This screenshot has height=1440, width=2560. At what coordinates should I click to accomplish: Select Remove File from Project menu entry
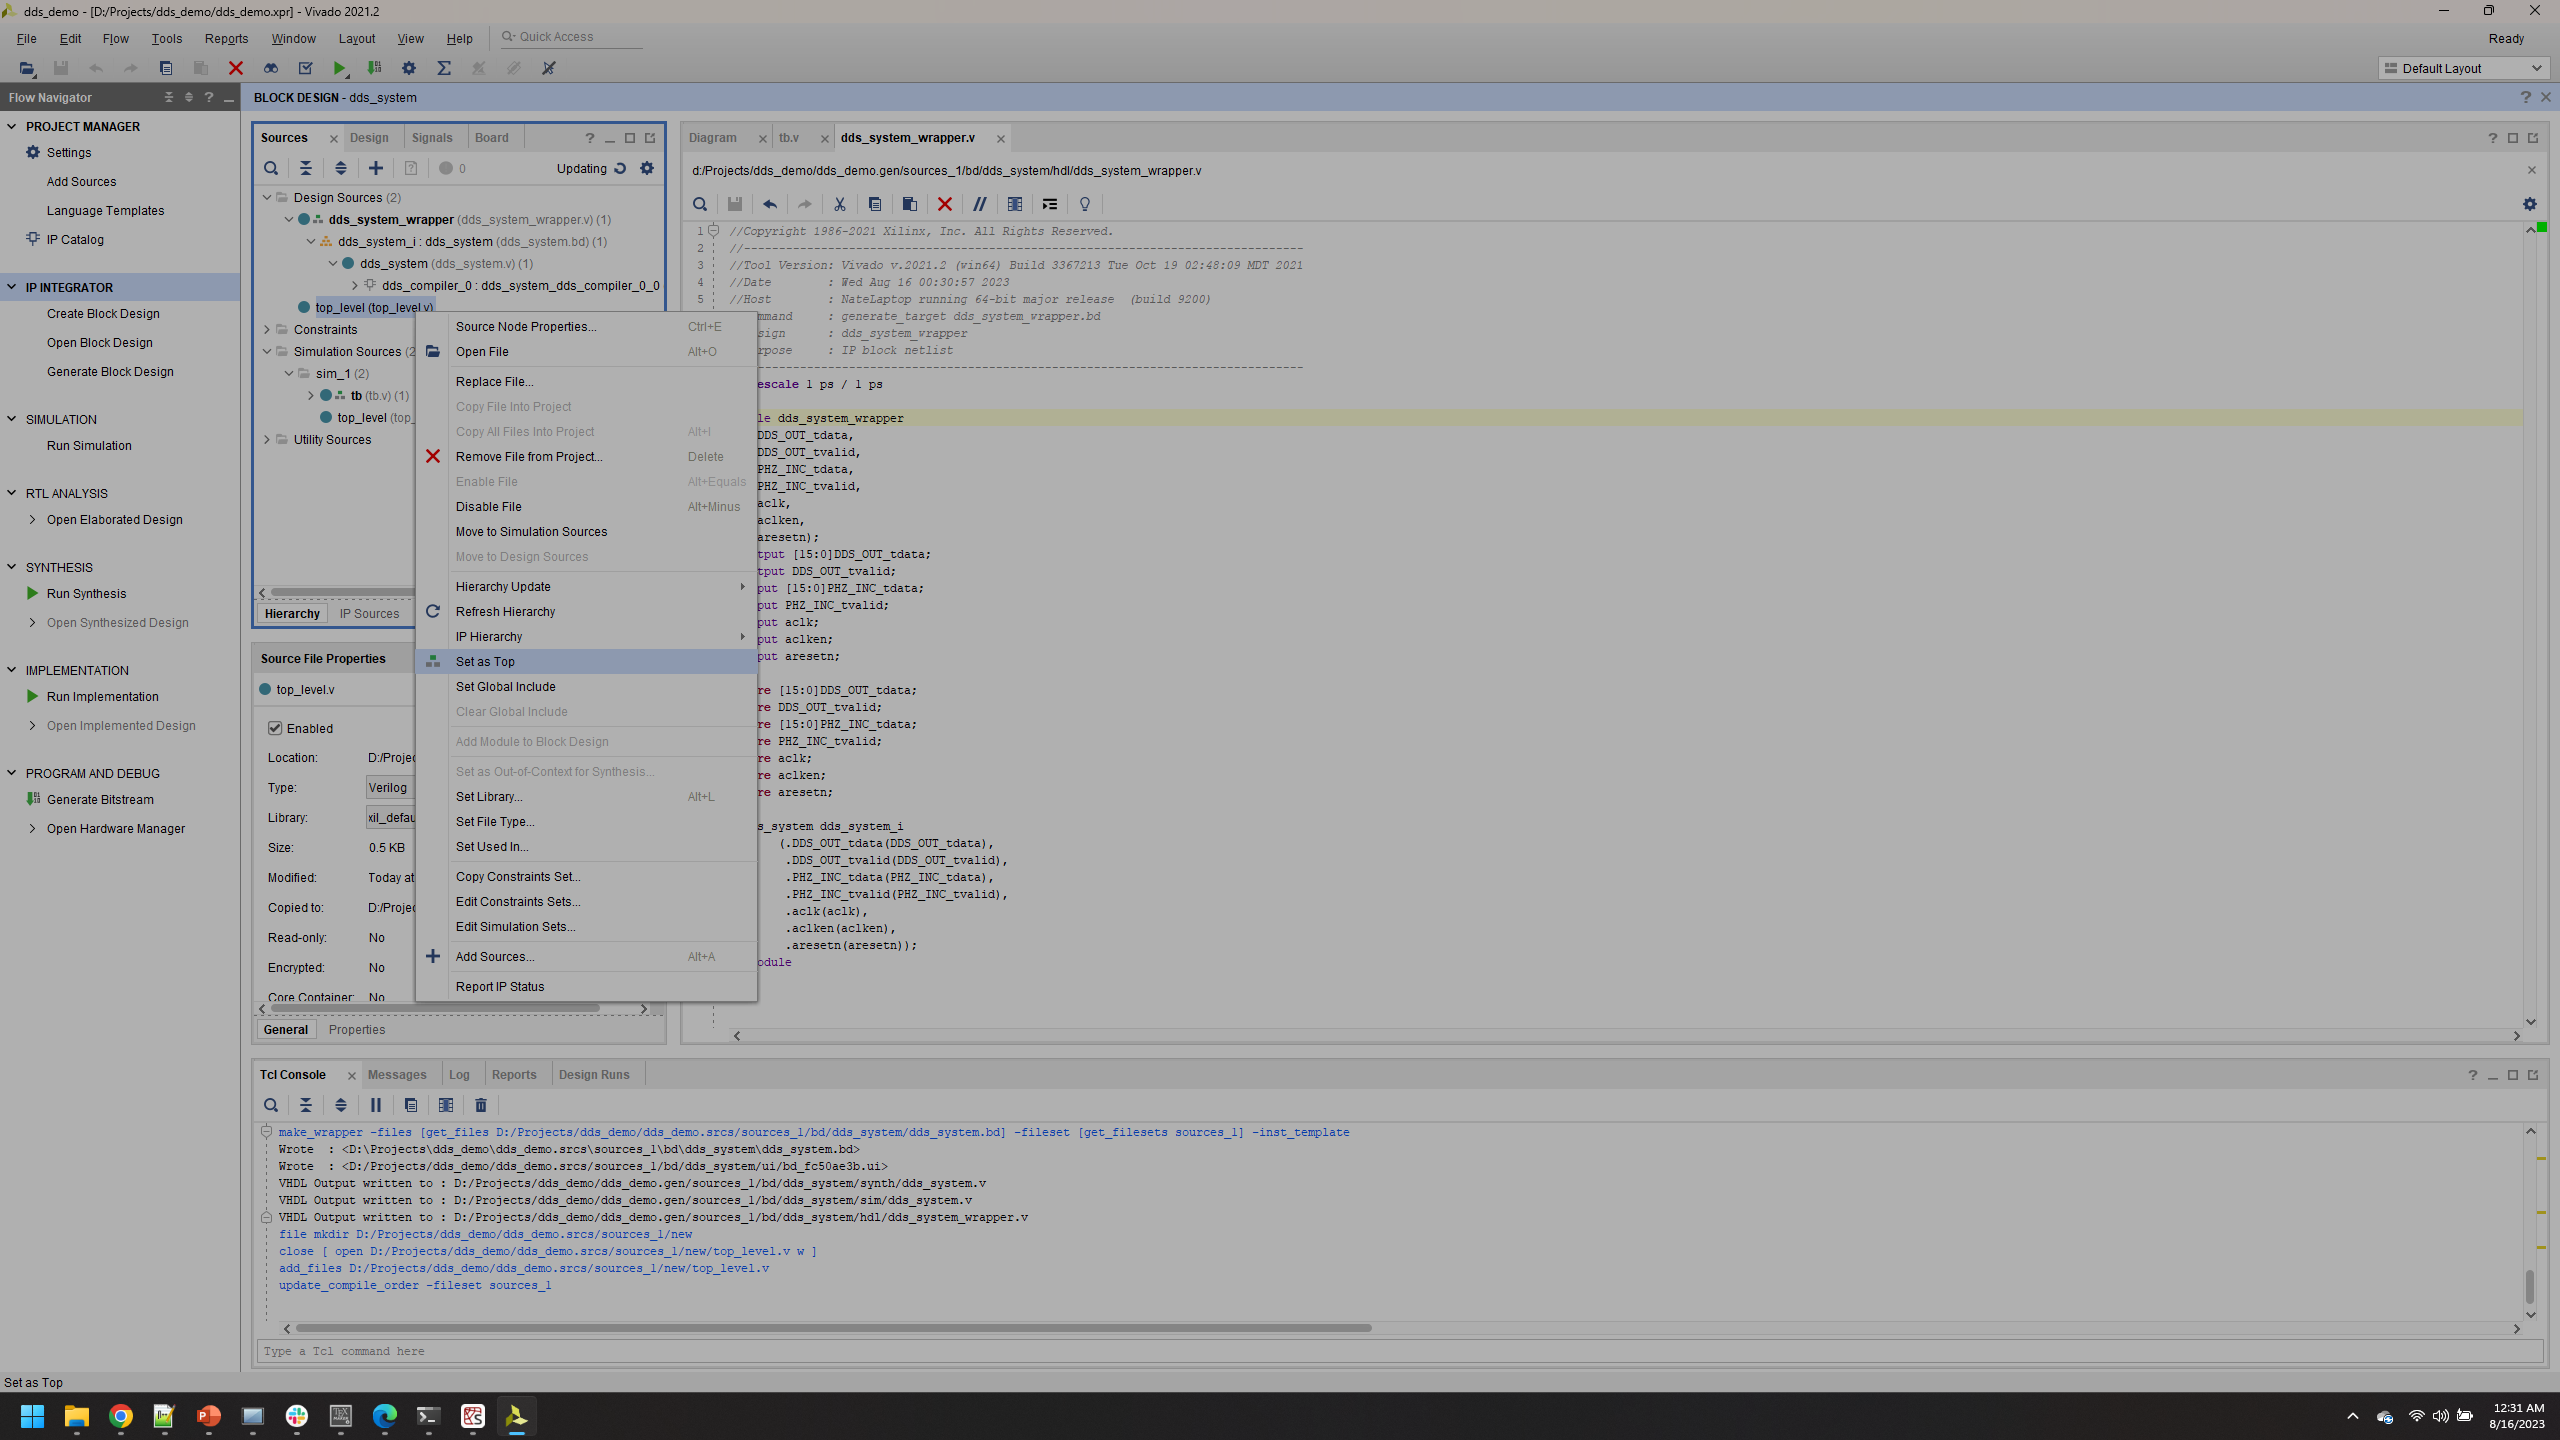tap(586, 457)
